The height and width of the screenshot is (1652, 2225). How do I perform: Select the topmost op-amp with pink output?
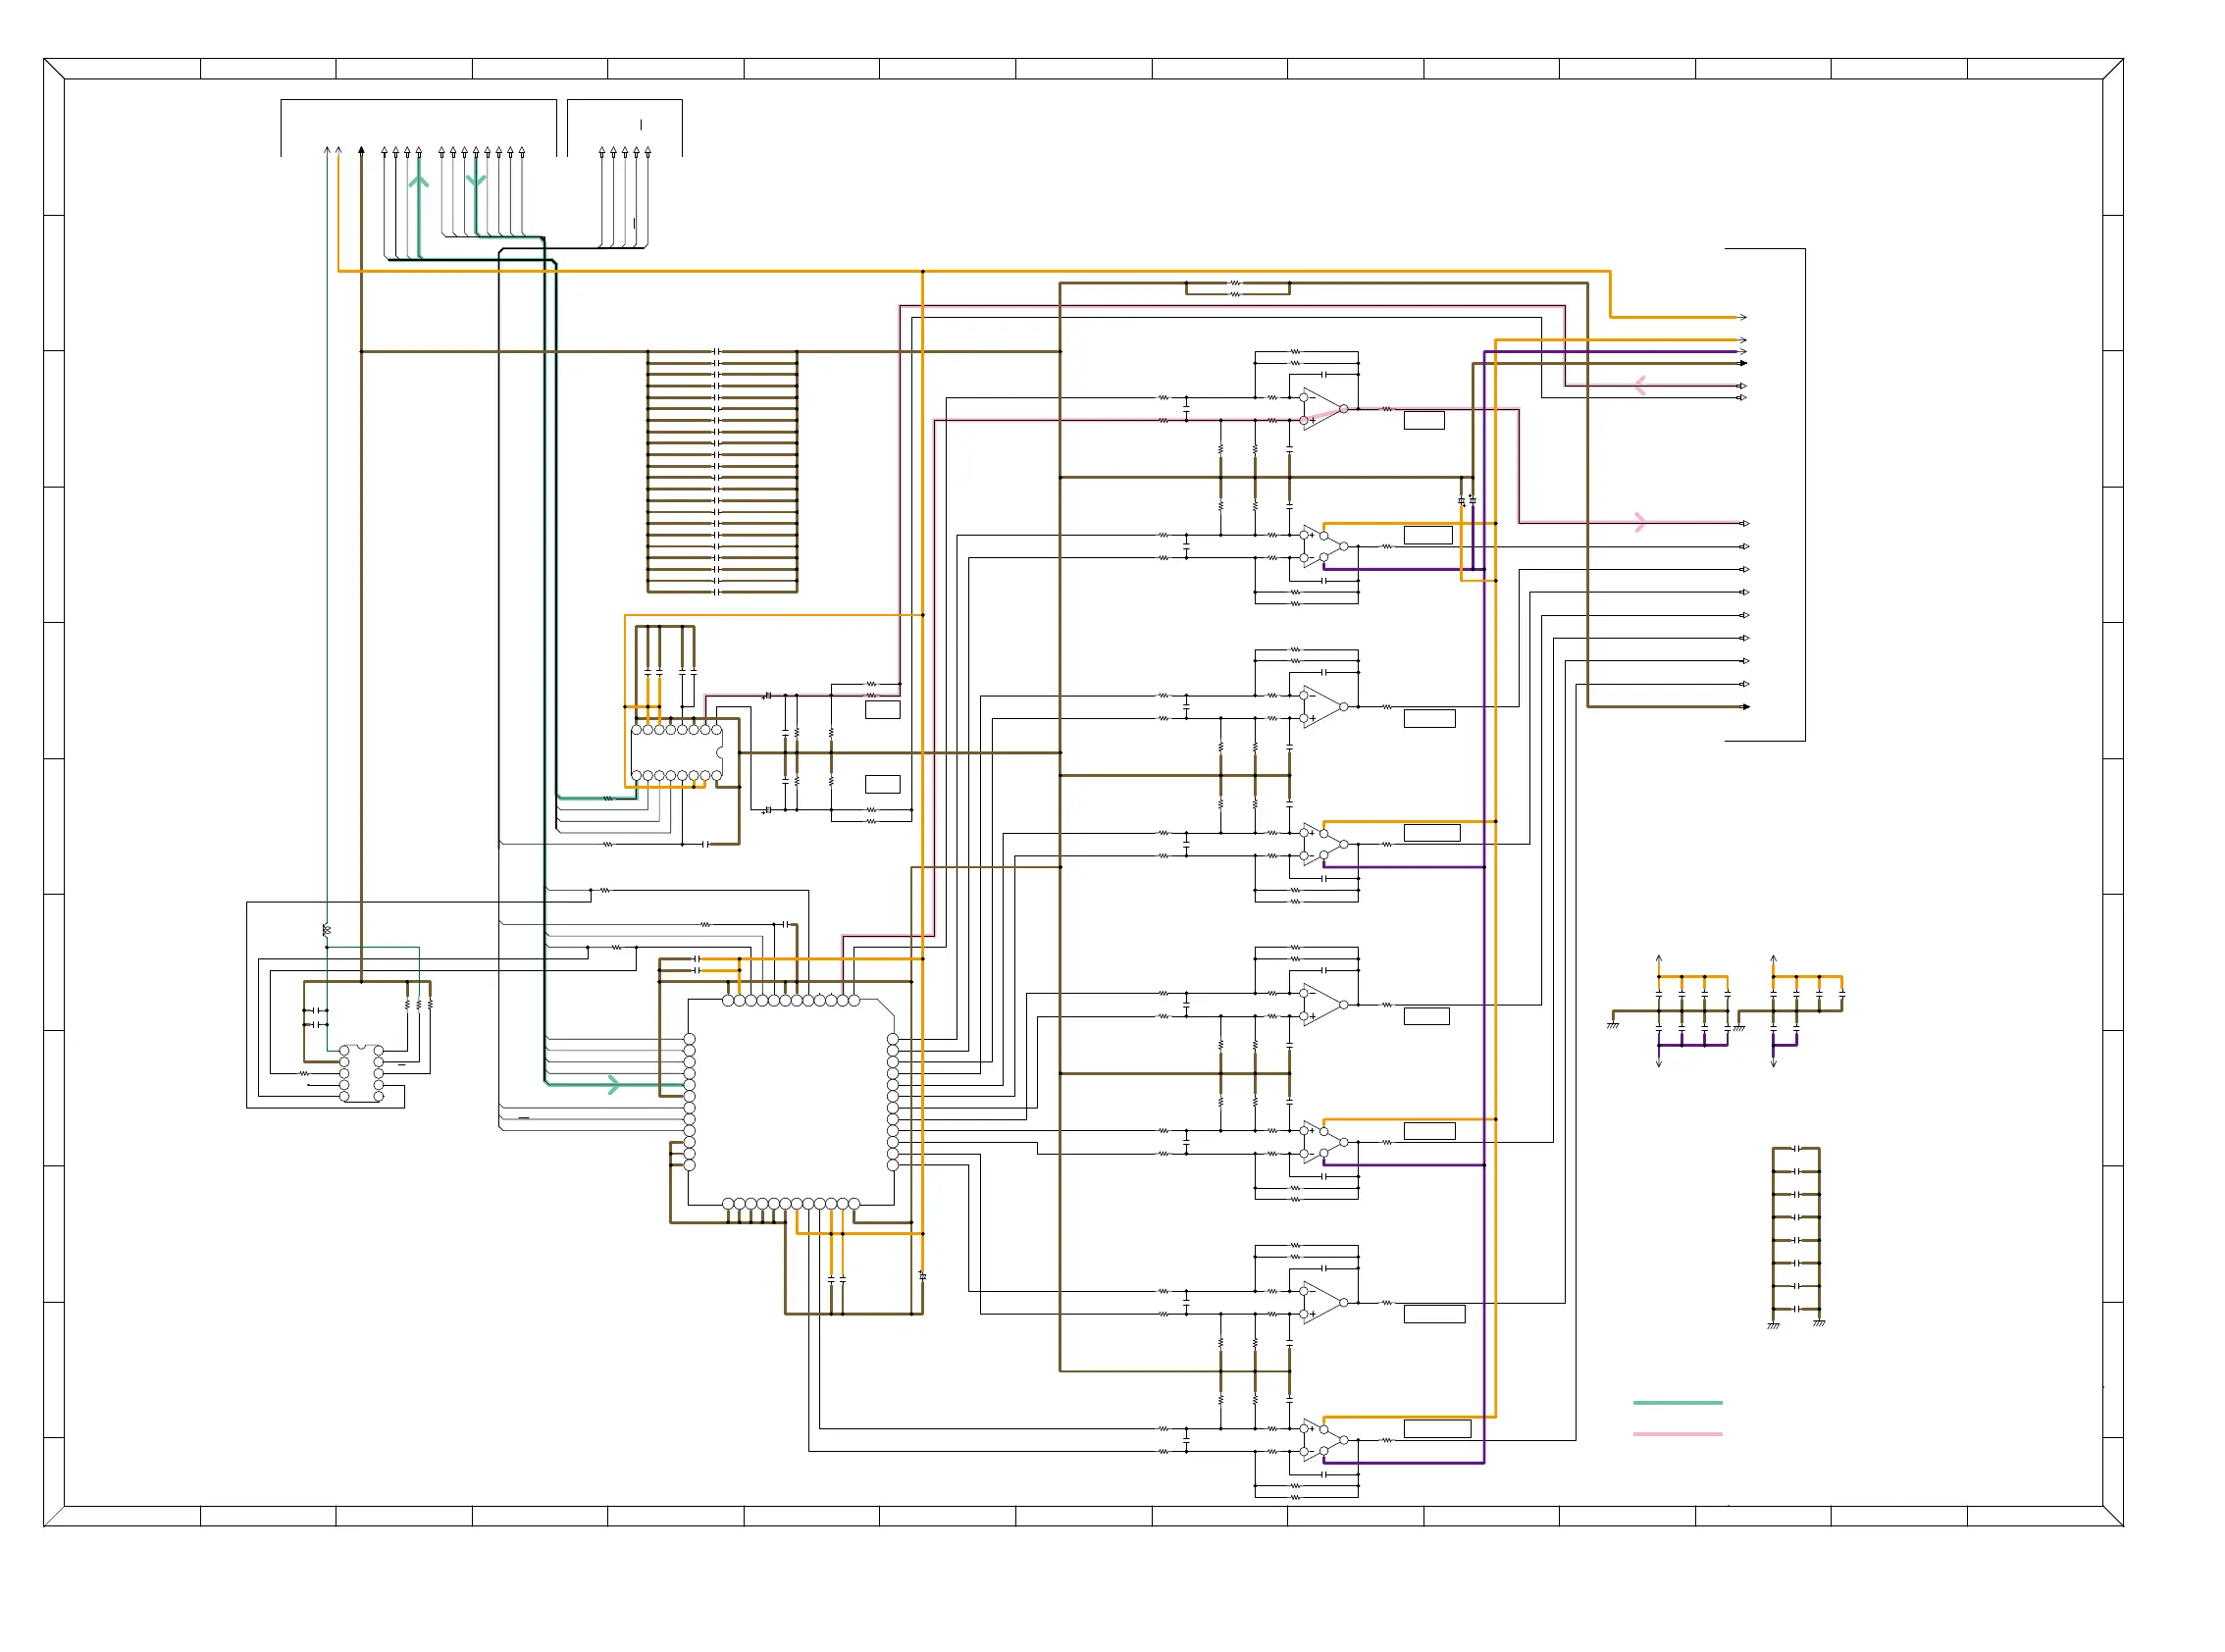click(x=1323, y=409)
